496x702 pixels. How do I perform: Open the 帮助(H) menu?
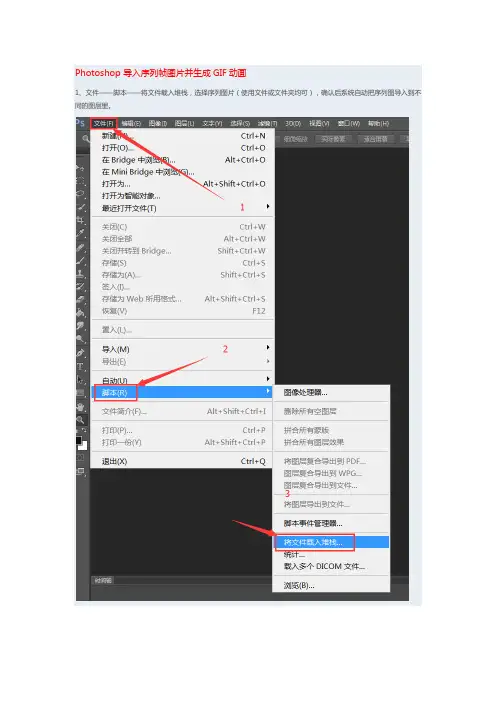click(378, 124)
